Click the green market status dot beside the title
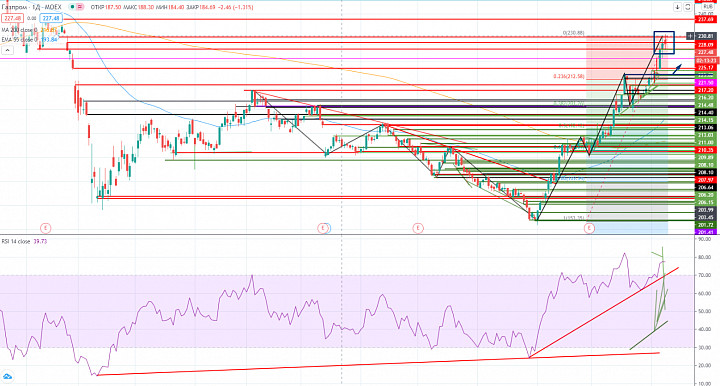 73,7
